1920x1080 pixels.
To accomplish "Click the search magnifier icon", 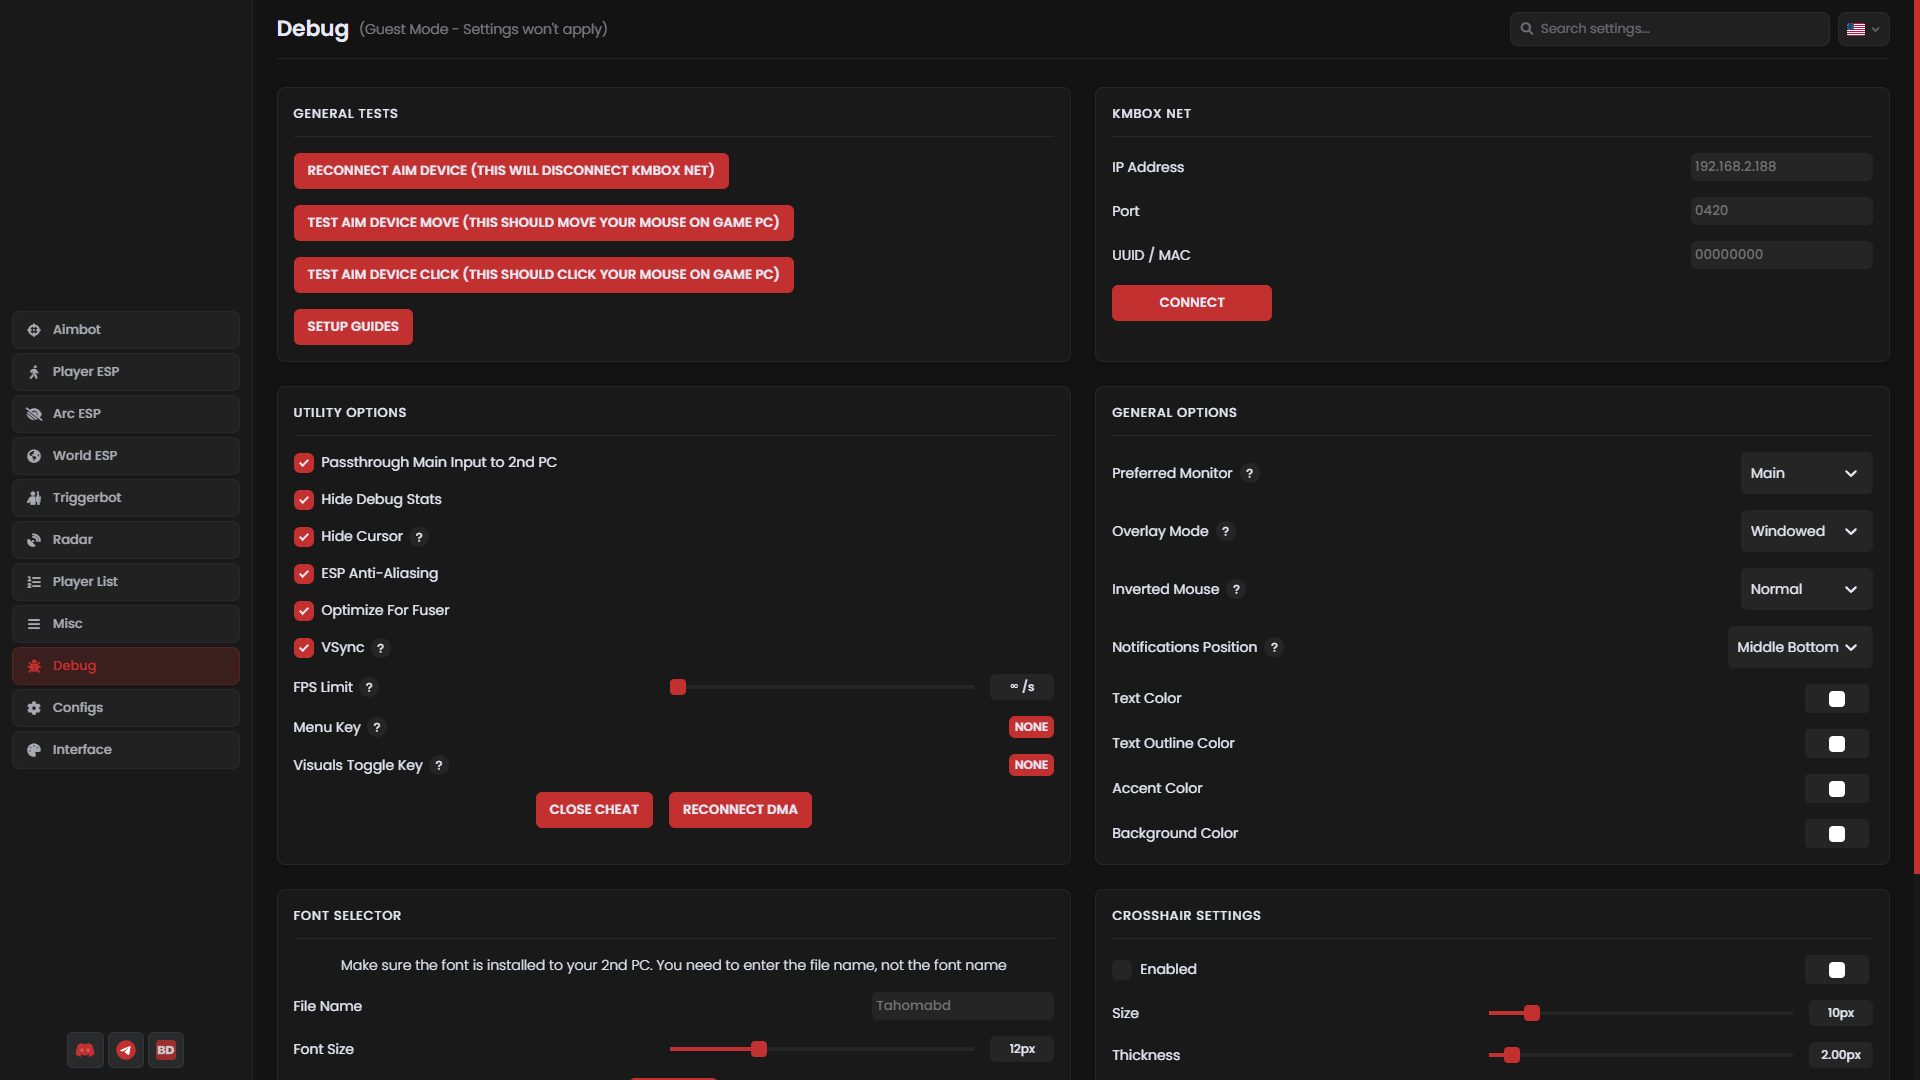I will coord(1527,29).
